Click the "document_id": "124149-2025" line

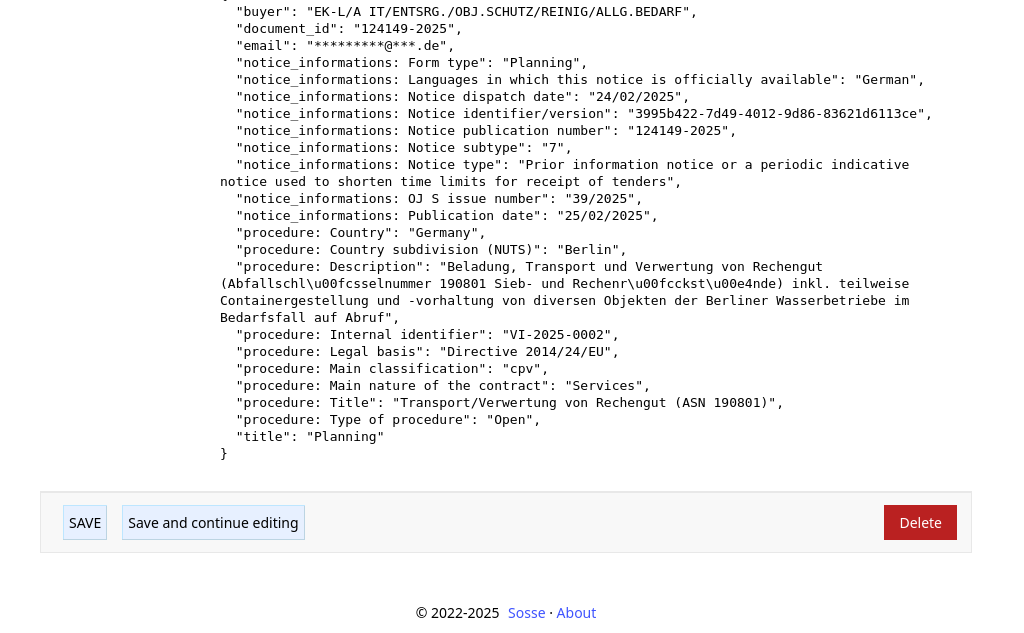349,29
